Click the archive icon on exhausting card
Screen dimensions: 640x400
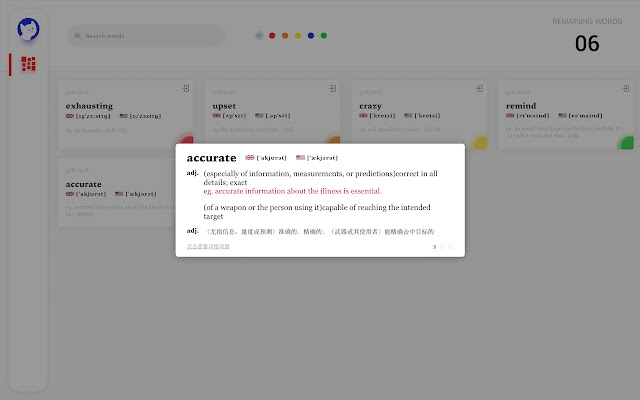186,88
